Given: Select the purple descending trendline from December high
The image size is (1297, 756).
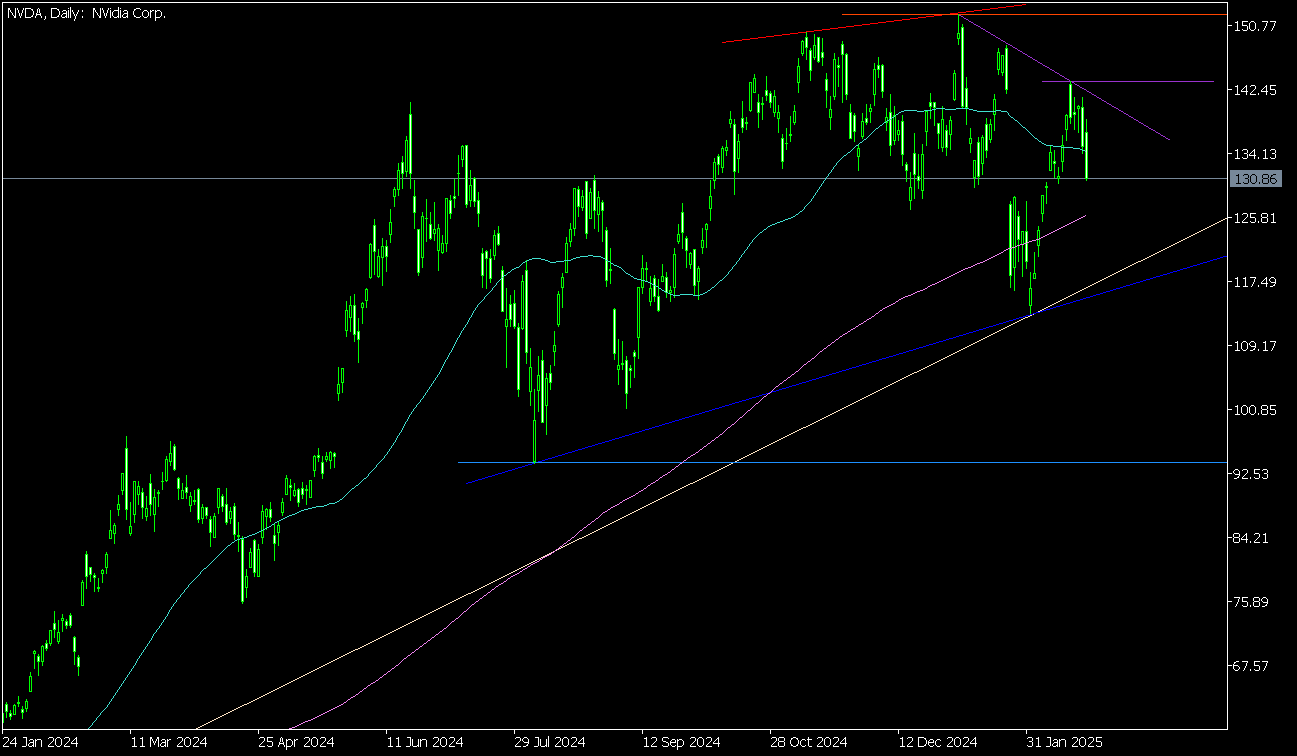Looking at the screenshot, I should [x=1064, y=77].
